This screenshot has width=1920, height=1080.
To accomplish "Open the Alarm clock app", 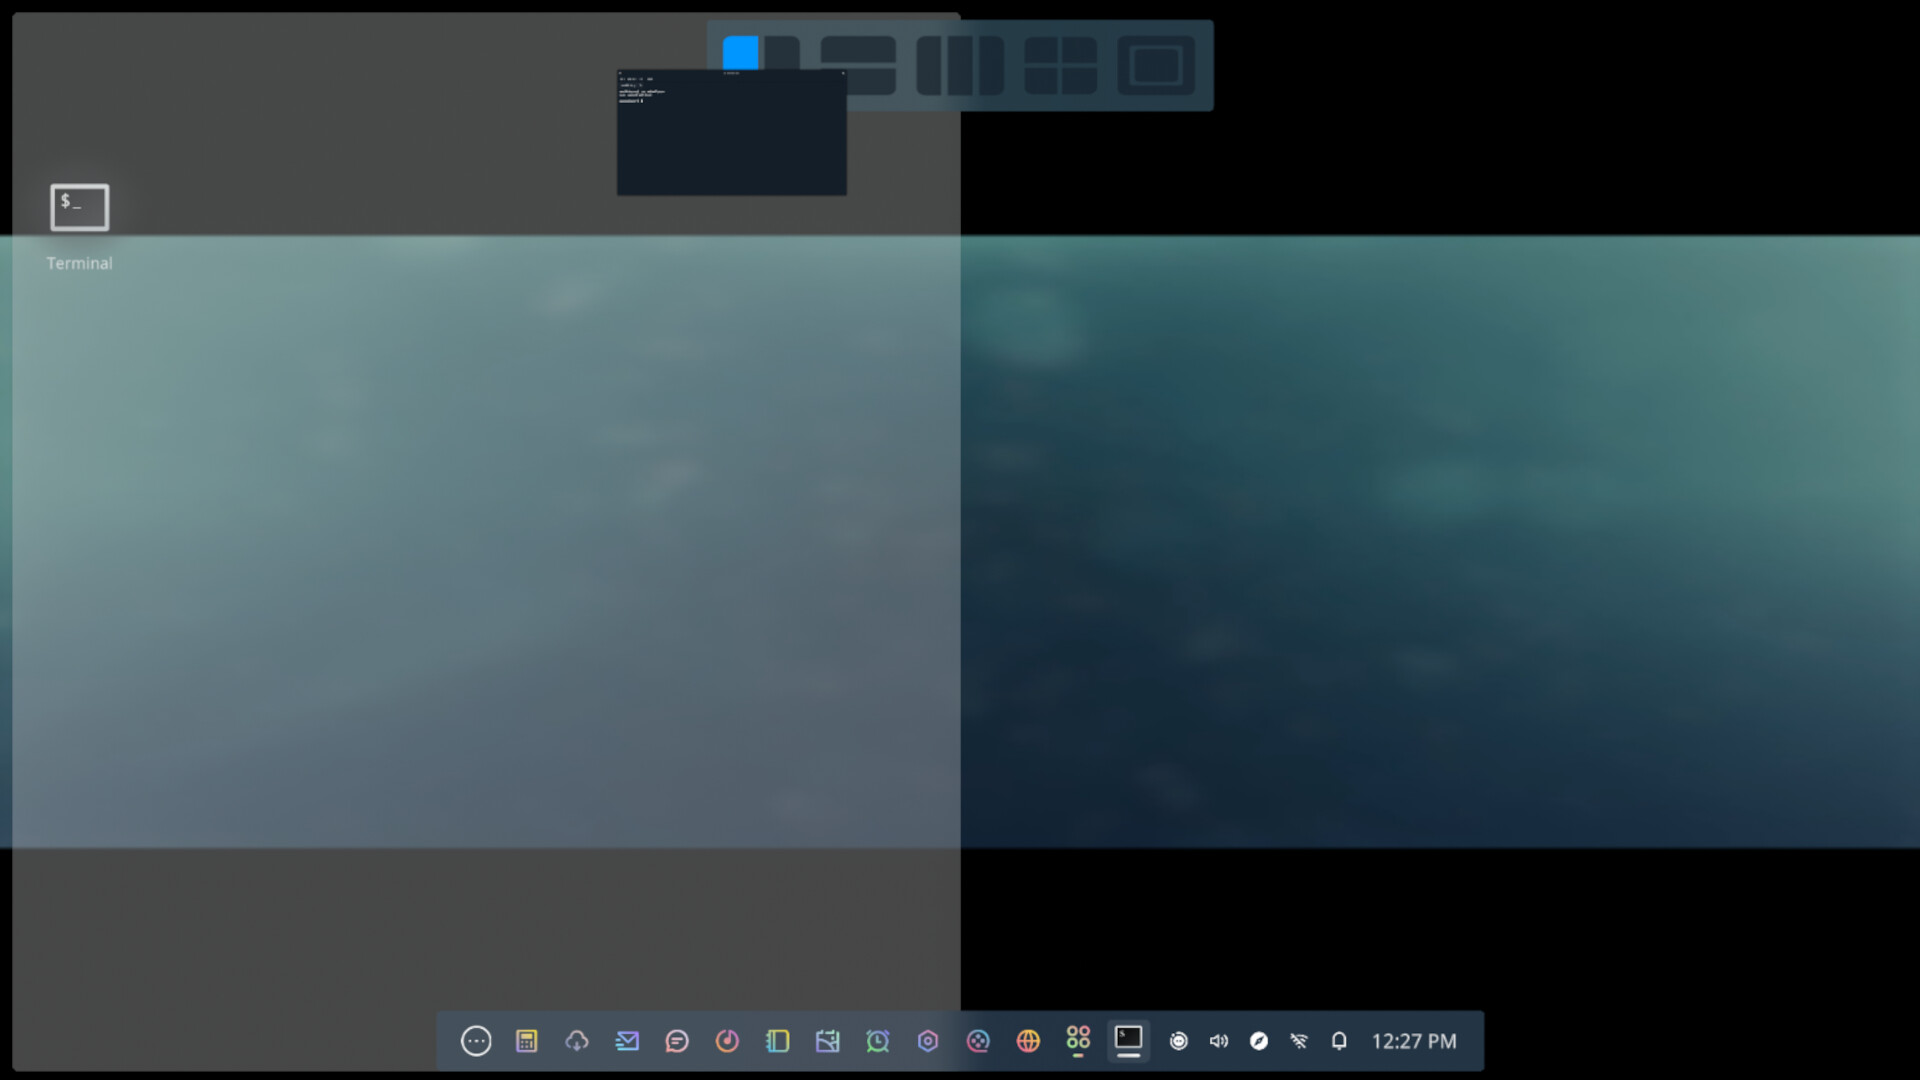I will pyautogui.click(x=879, y=1040).
